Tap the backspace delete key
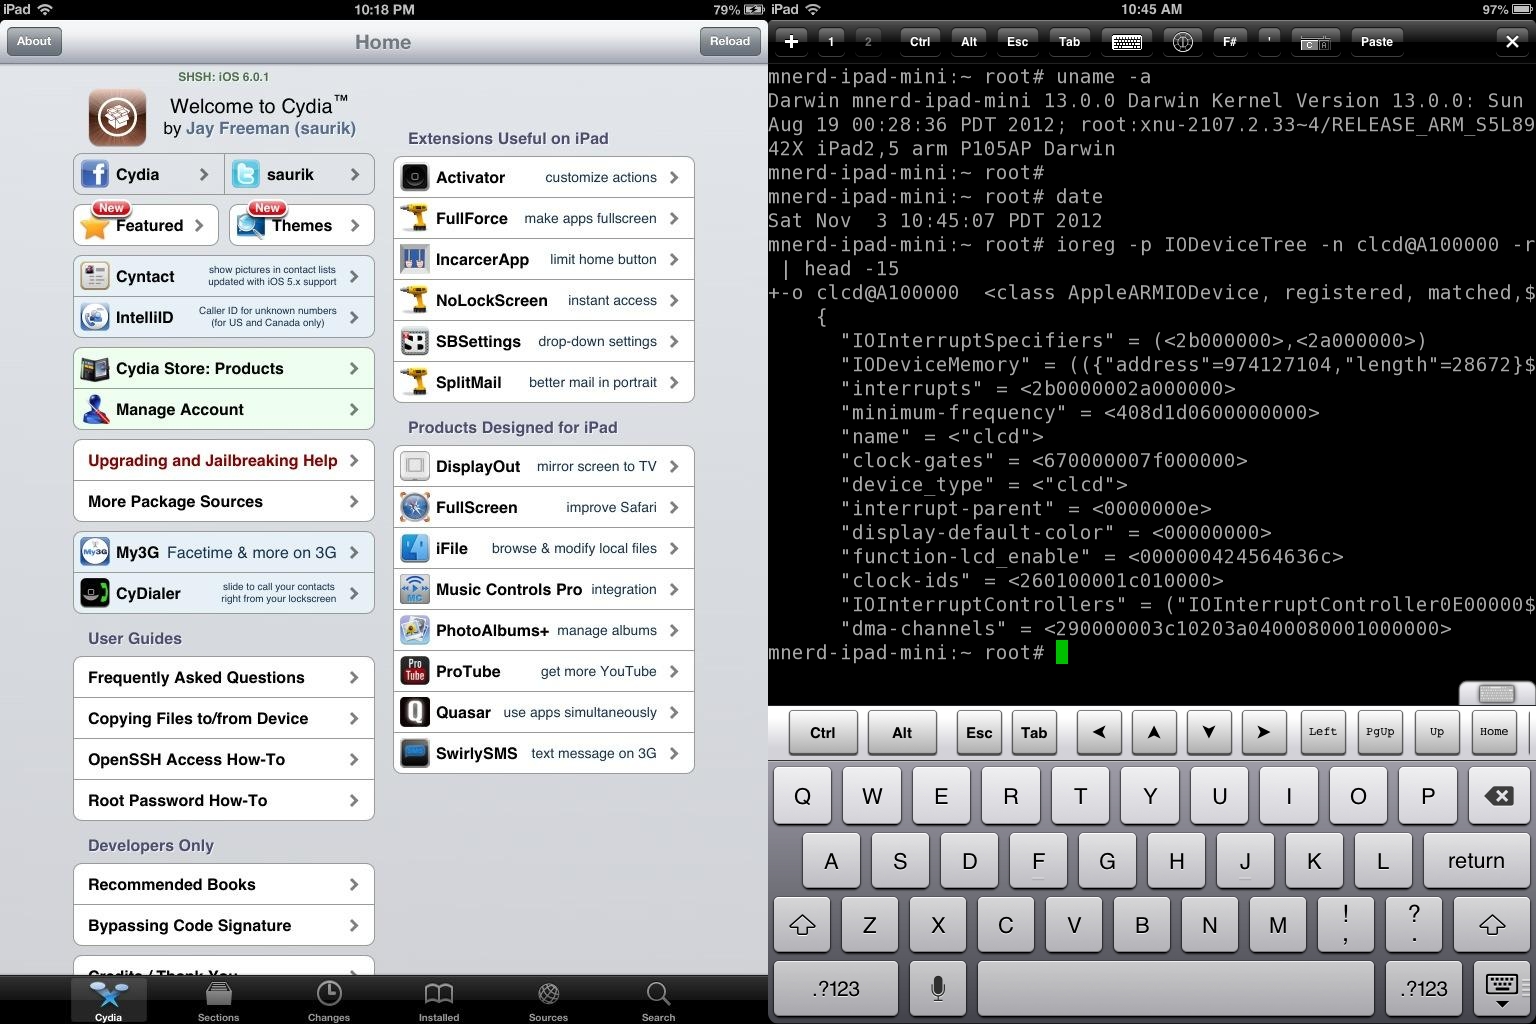This screenshot has width=1536, height=1024. coord(1498,796)
